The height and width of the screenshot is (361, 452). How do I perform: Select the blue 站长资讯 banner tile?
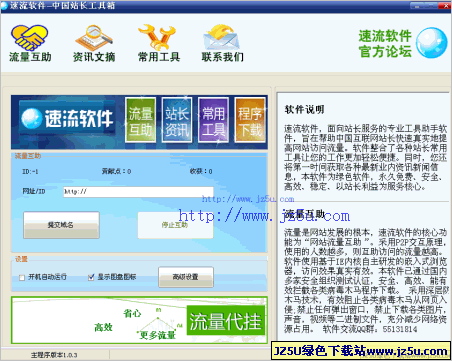(x=177, y=120)
